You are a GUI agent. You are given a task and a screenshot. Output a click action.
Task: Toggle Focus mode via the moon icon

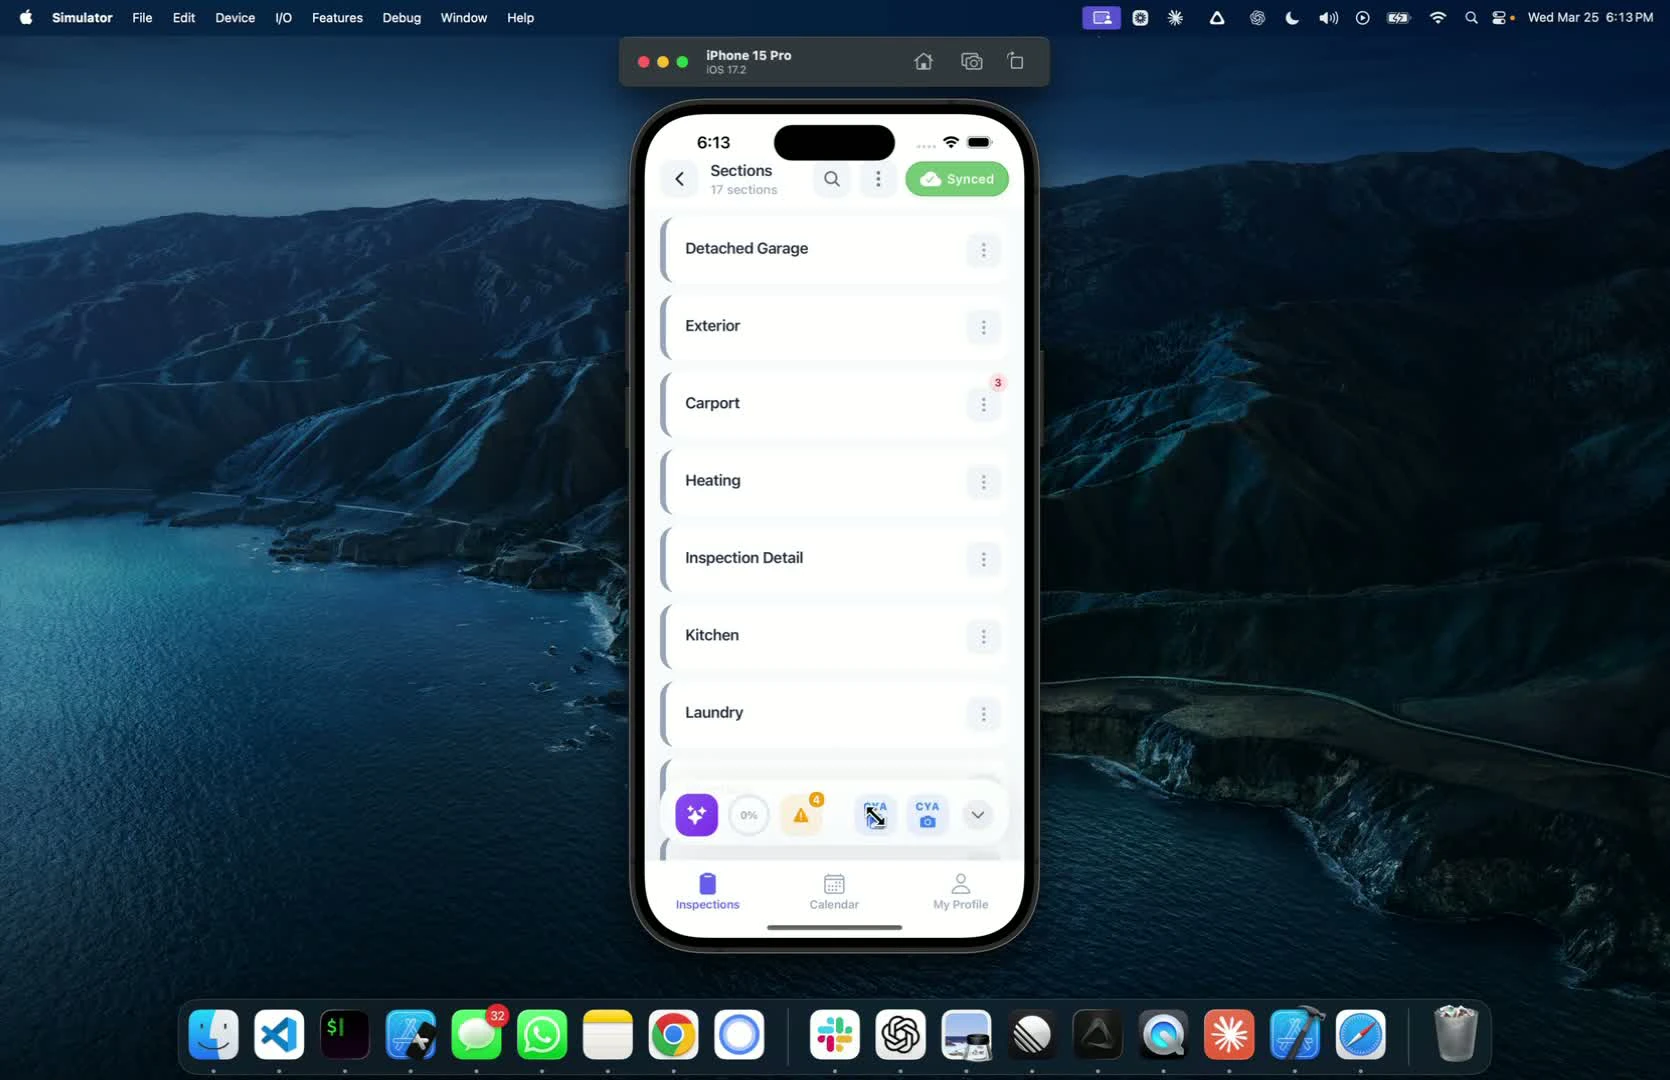(x=1291, y=17)
